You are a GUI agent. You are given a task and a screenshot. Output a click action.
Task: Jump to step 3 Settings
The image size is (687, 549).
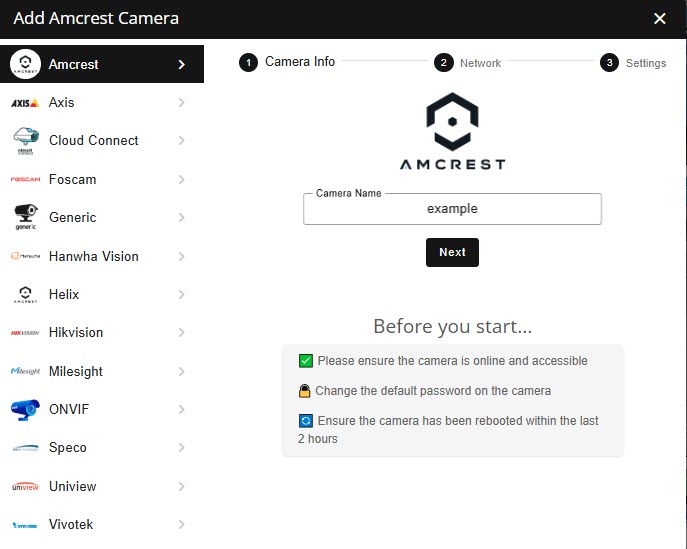coord(634,63)
